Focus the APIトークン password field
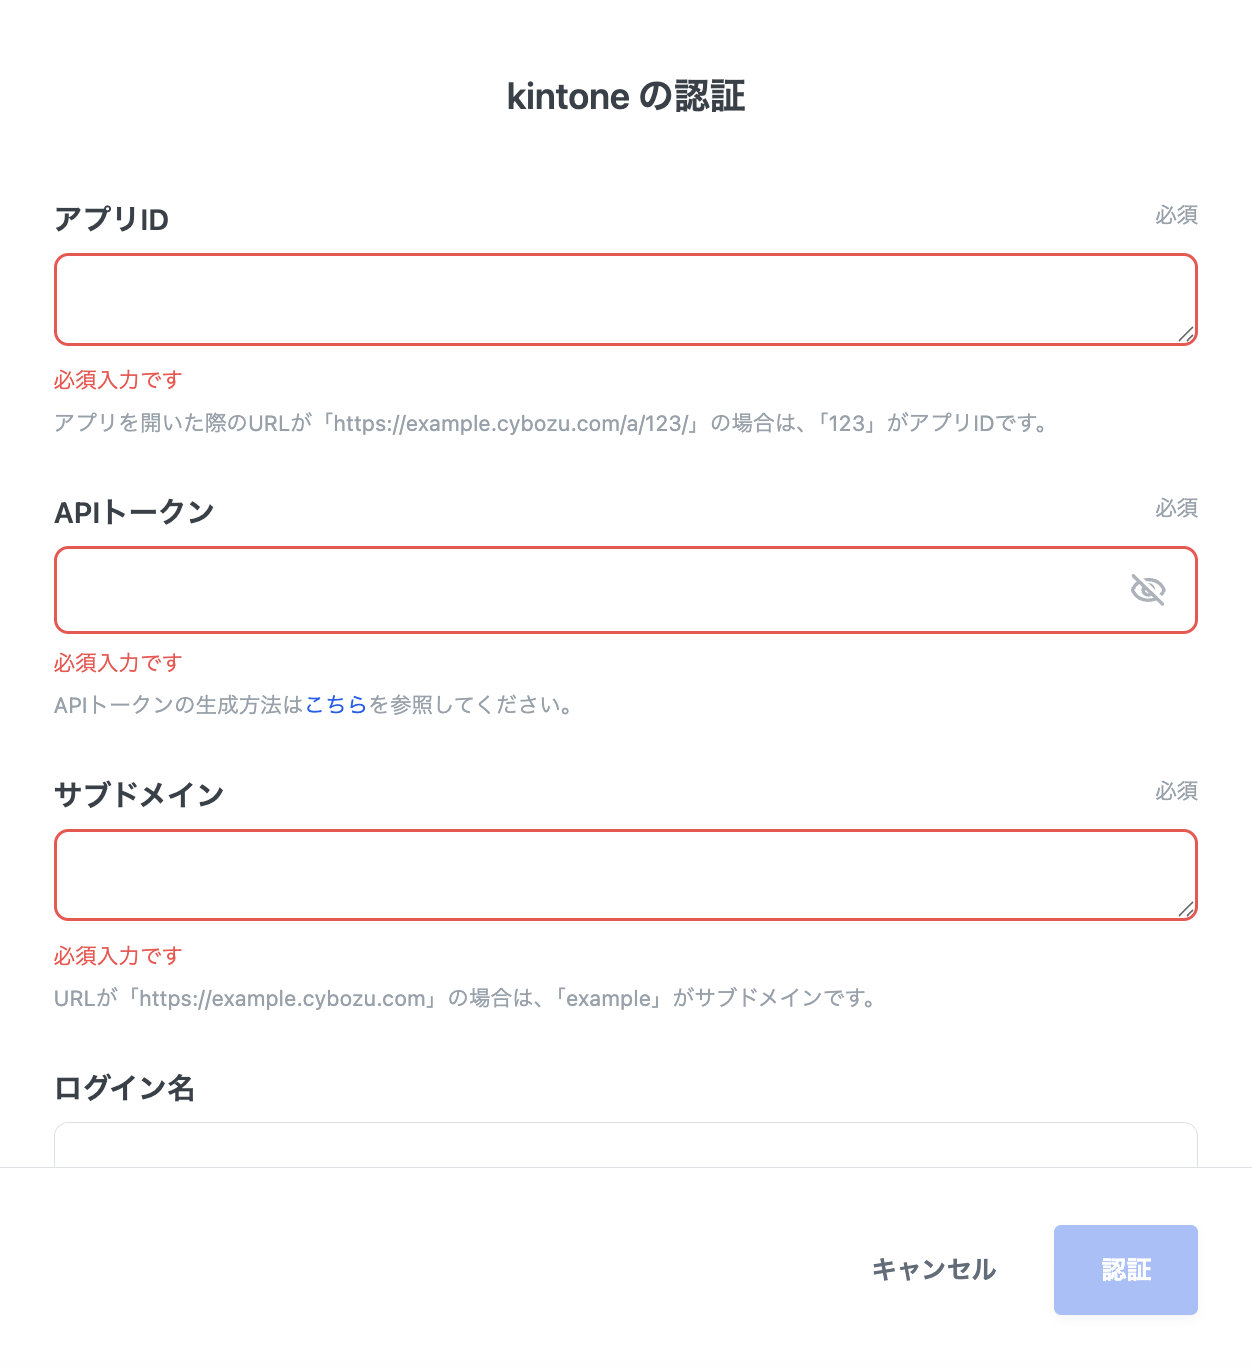Image resolution: width=1252 pixels, height=1368 pixels. click(x=590, y=590)
